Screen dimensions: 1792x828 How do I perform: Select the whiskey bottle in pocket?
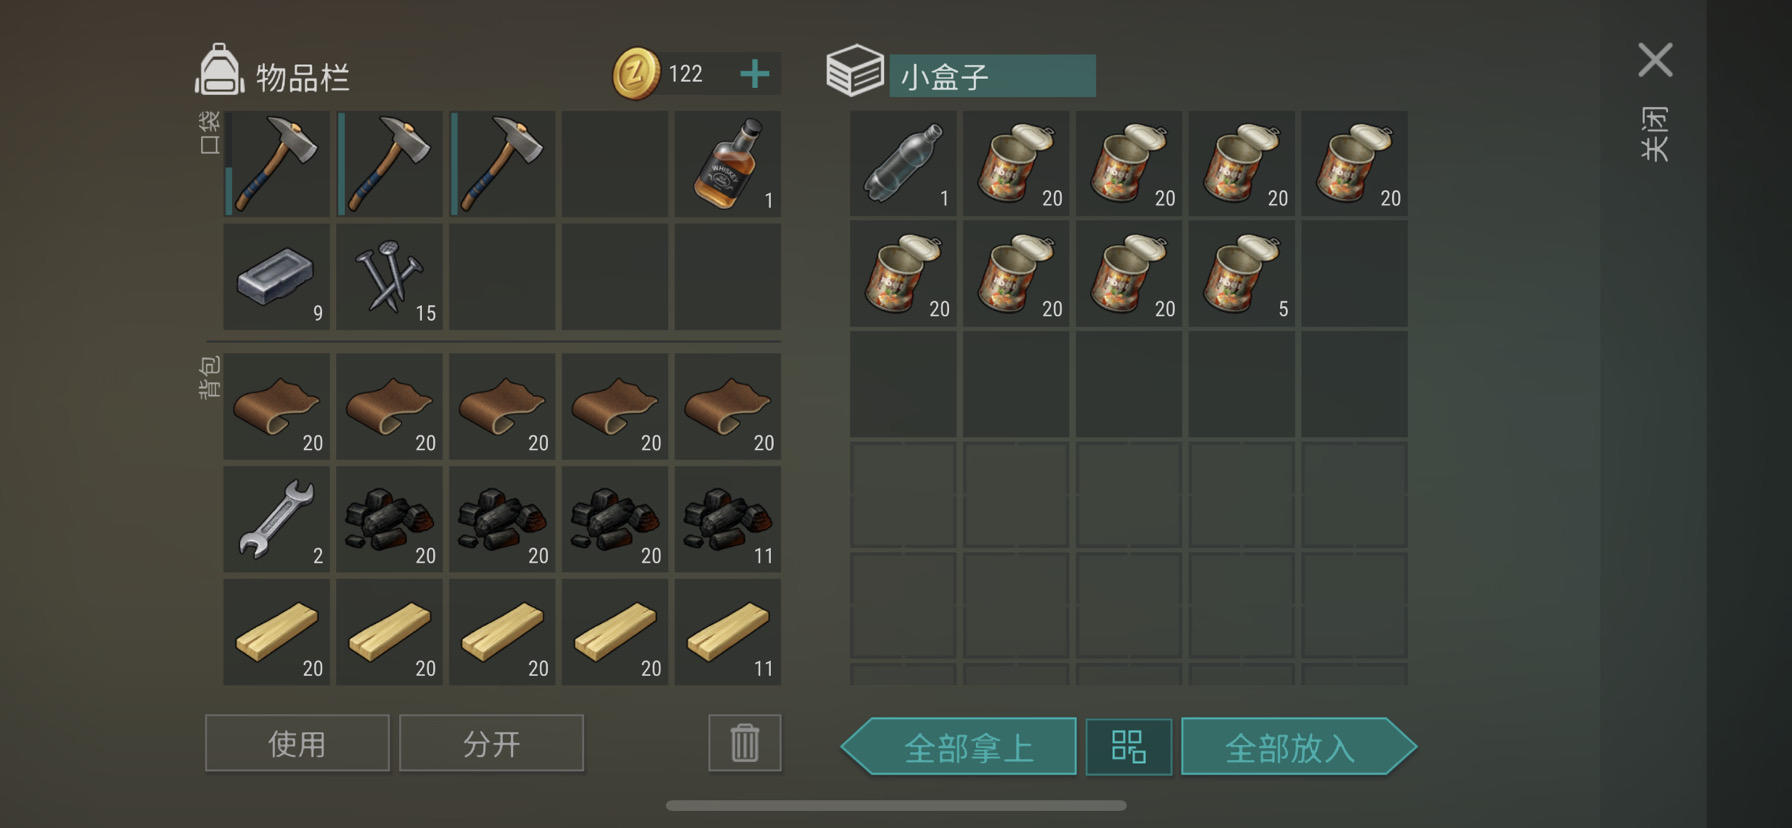pos(728,164)
